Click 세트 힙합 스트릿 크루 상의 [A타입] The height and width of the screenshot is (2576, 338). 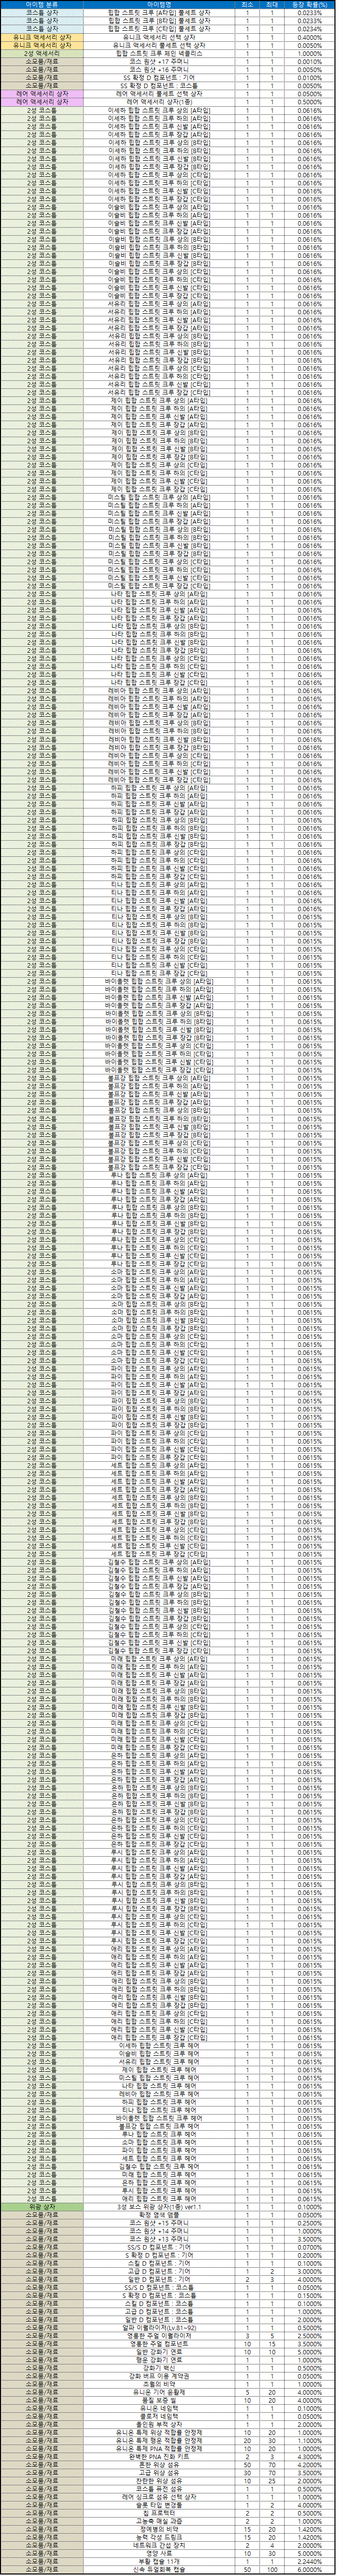160,1465
